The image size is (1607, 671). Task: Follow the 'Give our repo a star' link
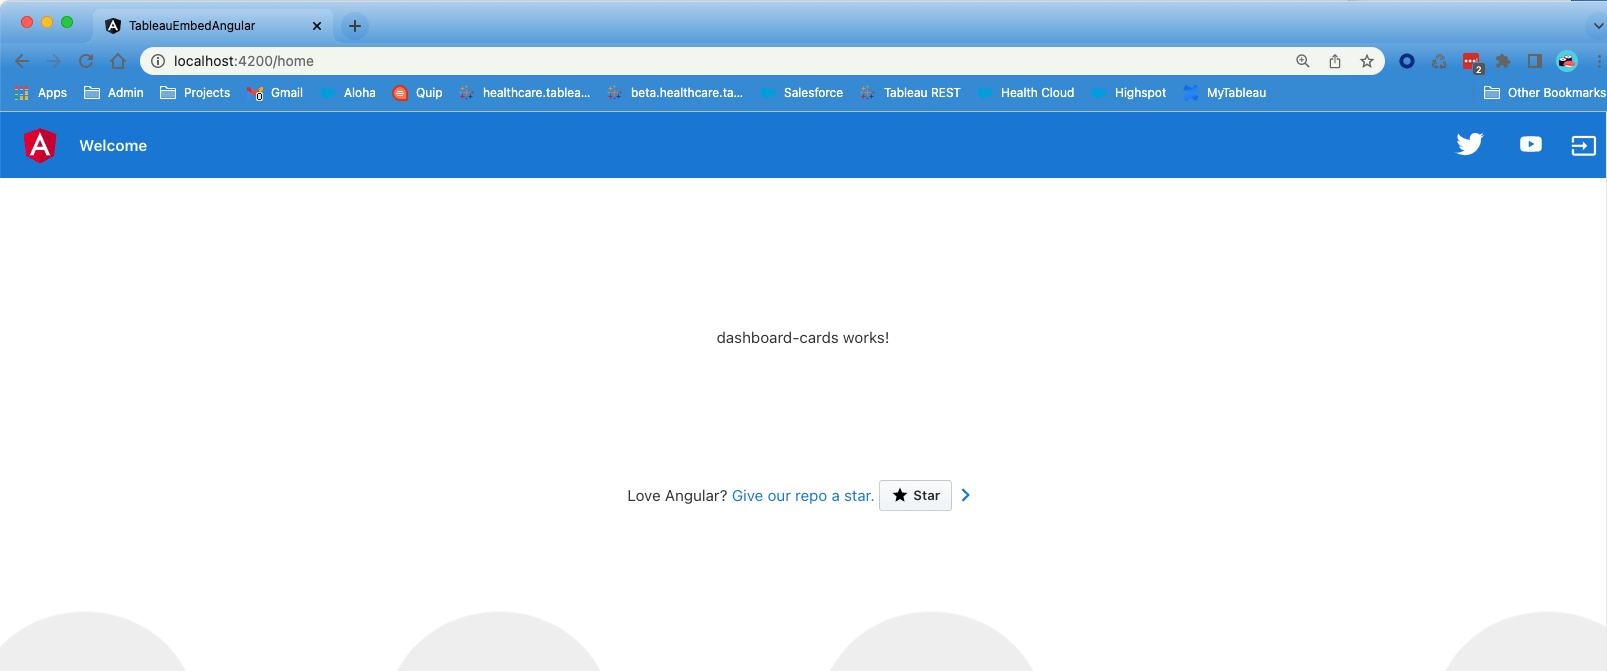802,496
